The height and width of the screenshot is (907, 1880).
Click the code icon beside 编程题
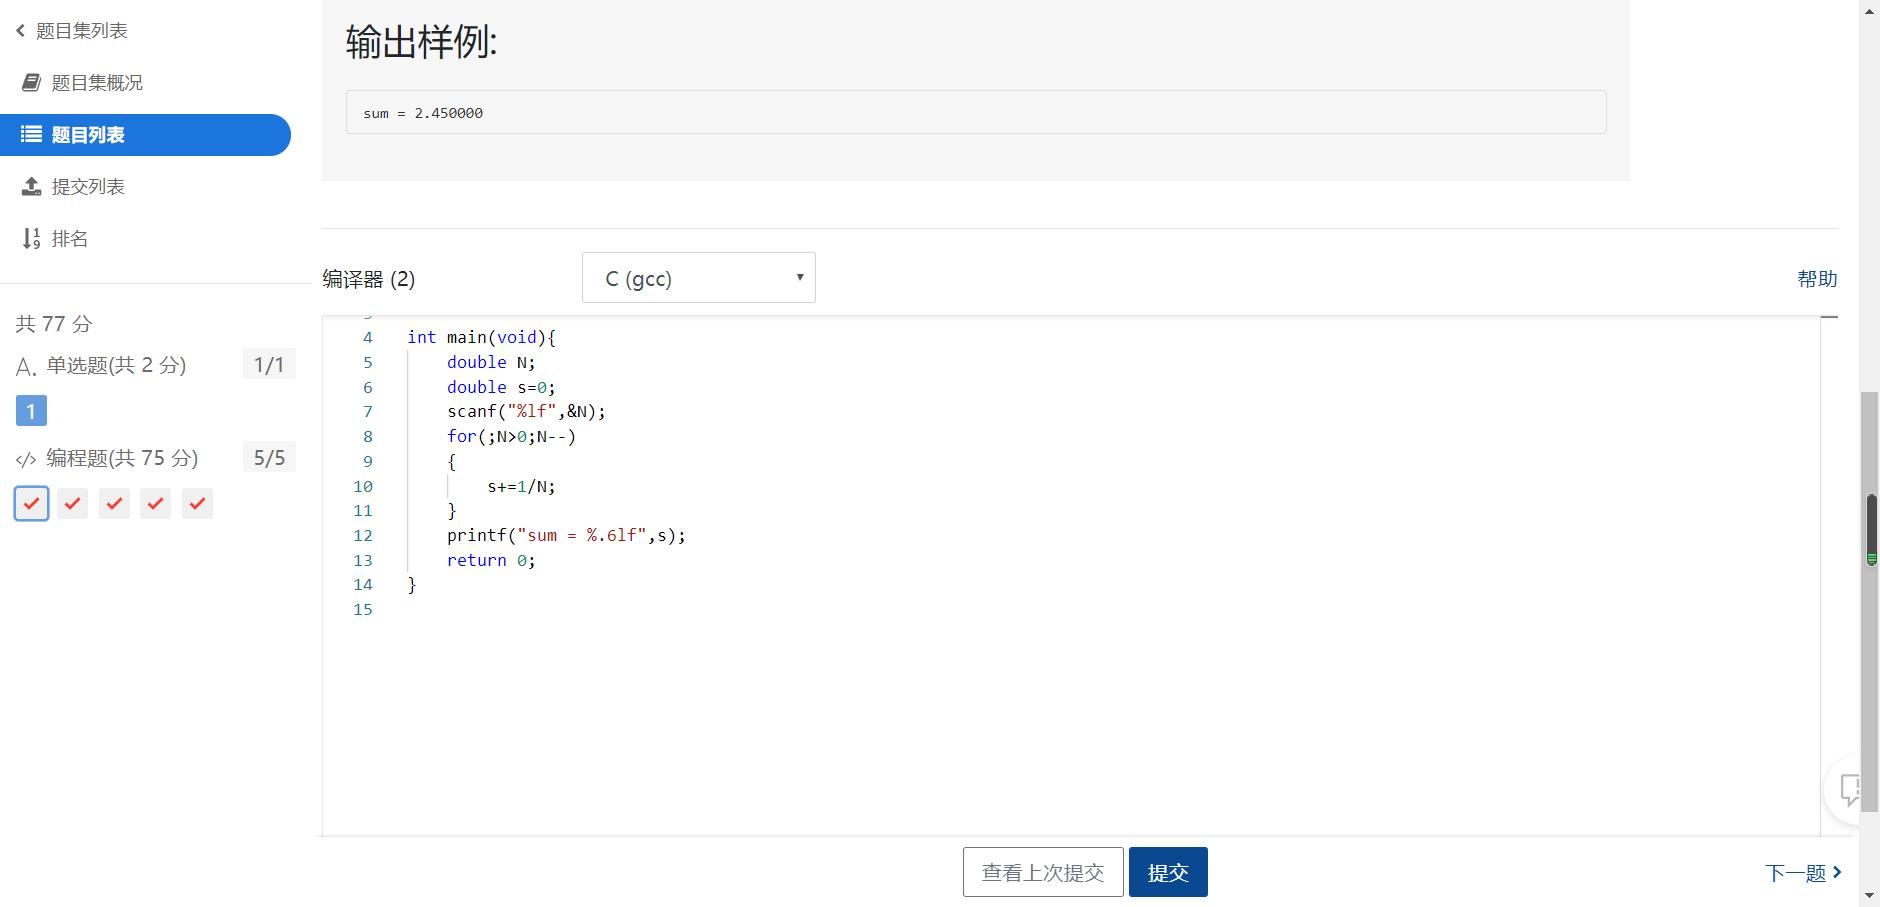pyautogui.click(x=26, y=459)
